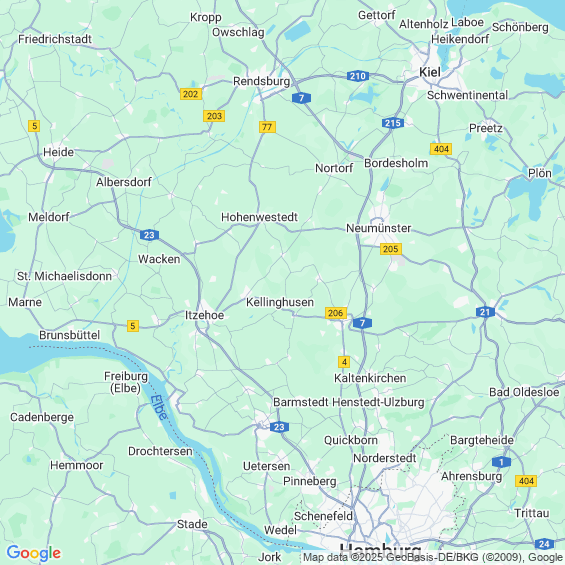This screenshot has height=565, width=565.
Task: Select the yellow 206 road shield
Action: coord(336,313)
